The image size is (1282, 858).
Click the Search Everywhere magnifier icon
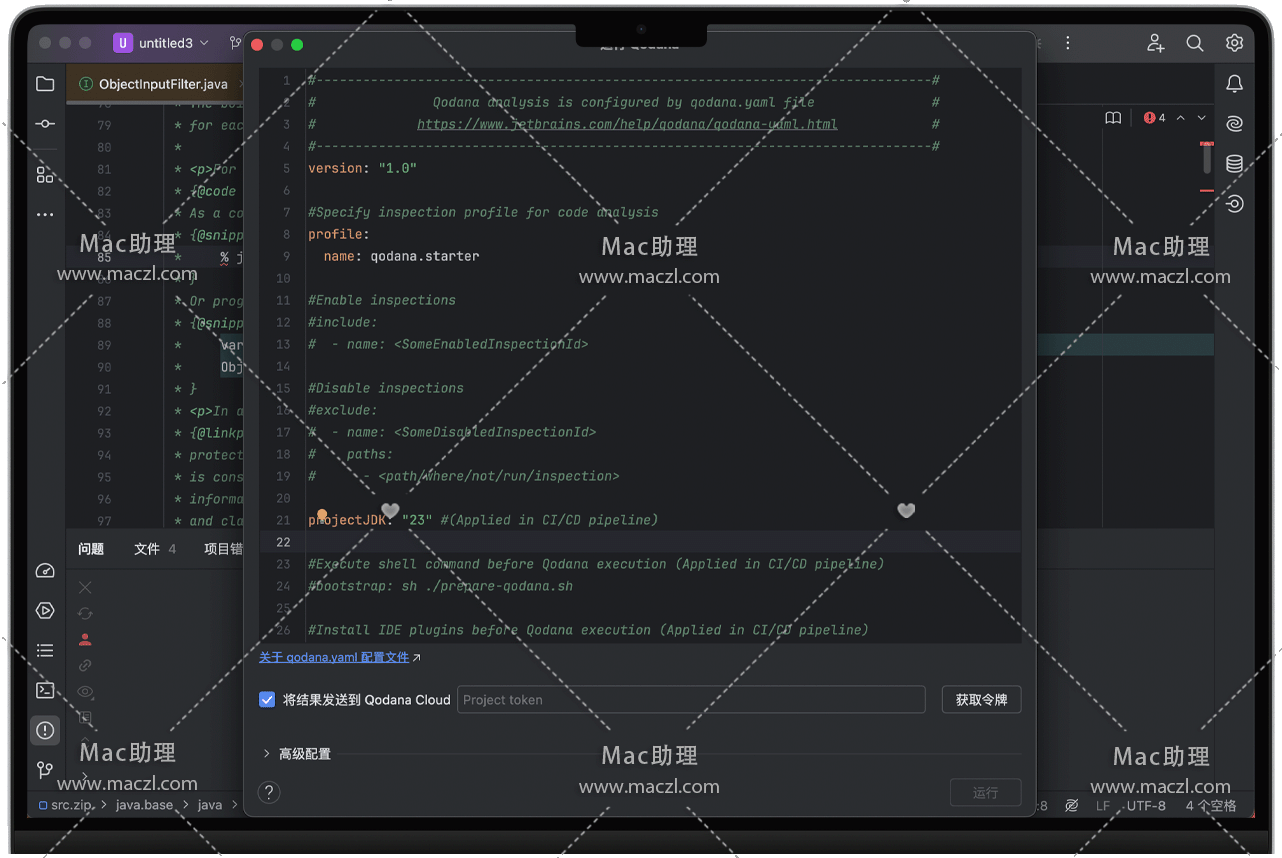click(x=1194, y=43)
